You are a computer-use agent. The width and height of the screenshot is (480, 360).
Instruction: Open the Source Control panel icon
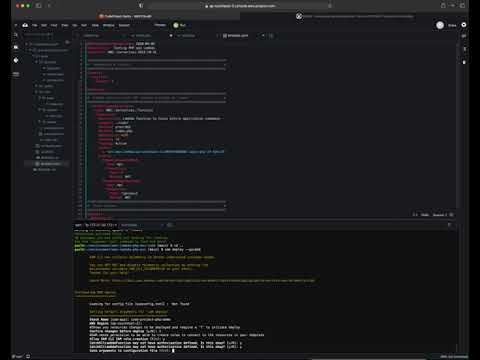coord(16,60)
